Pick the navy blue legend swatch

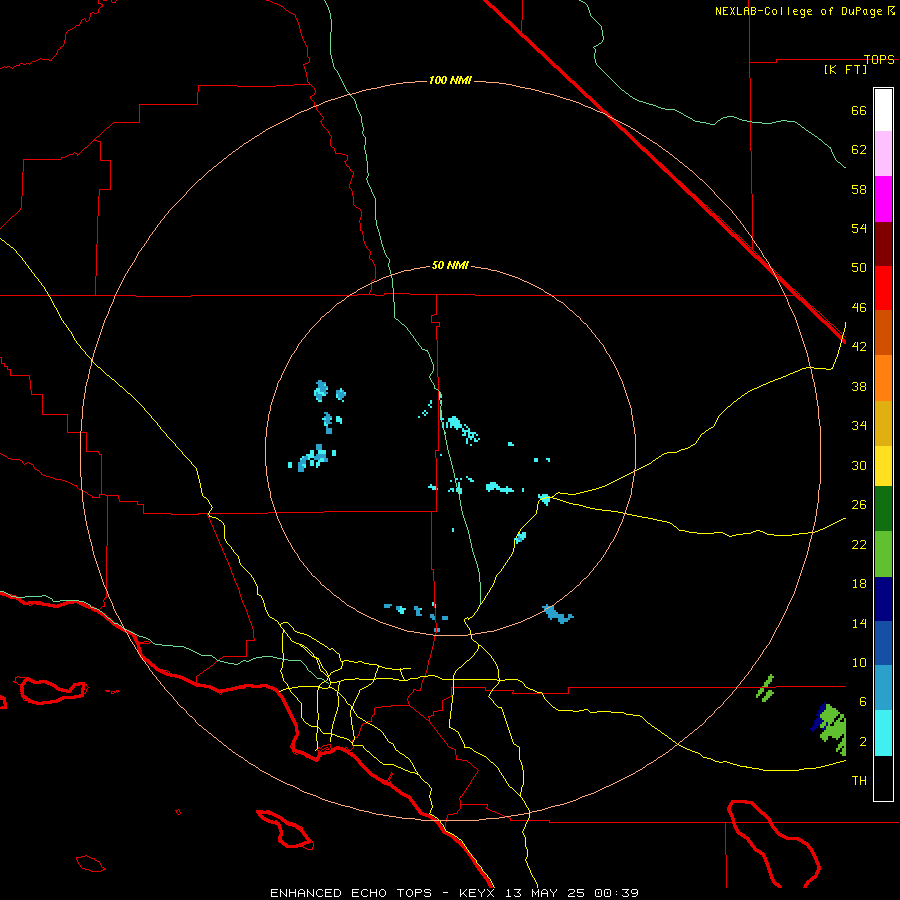[883, 599]
